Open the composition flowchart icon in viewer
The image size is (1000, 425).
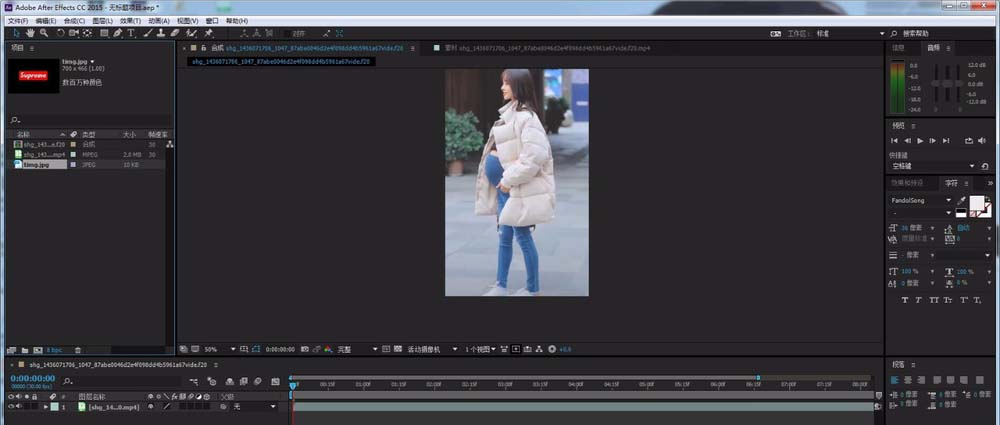538,349
